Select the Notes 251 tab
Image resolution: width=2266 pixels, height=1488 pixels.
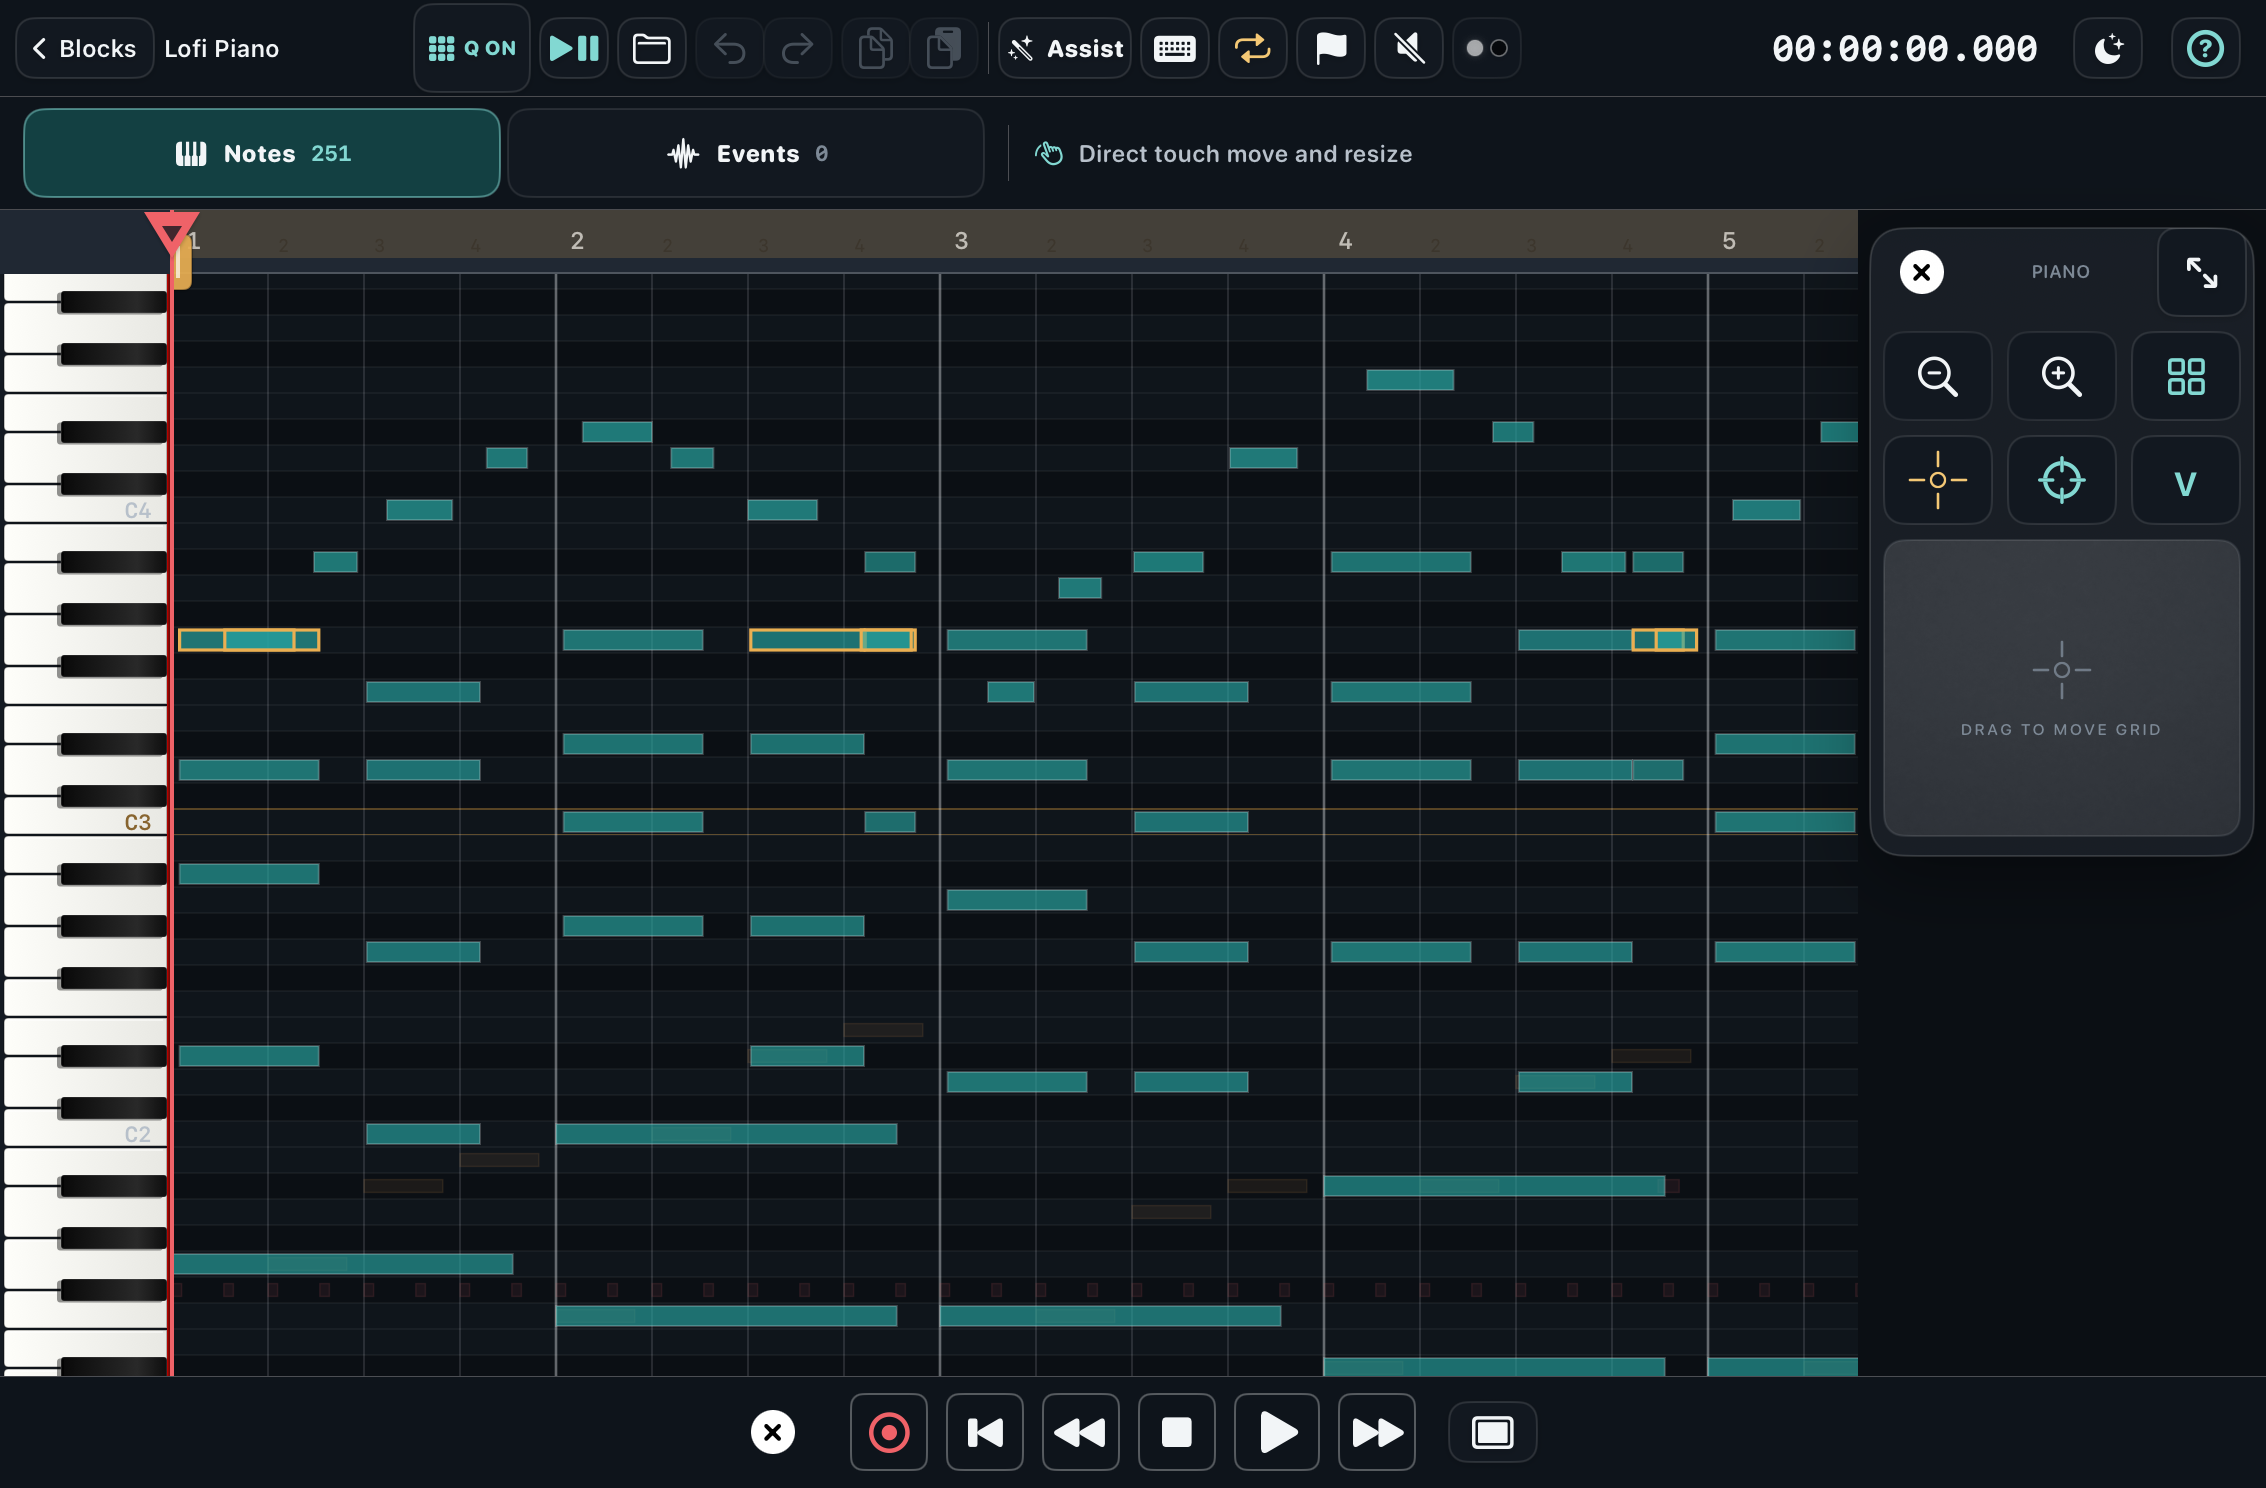(262, 153)
